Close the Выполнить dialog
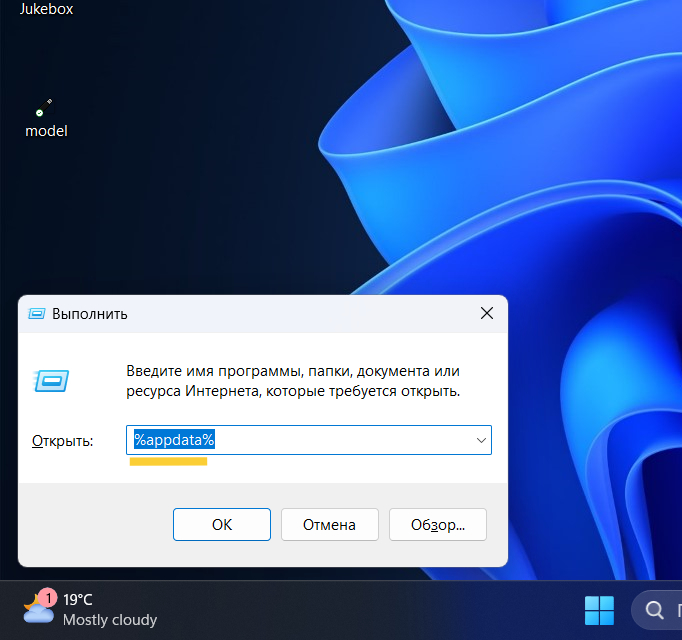 pyautogui.click(x=487, y=313)
